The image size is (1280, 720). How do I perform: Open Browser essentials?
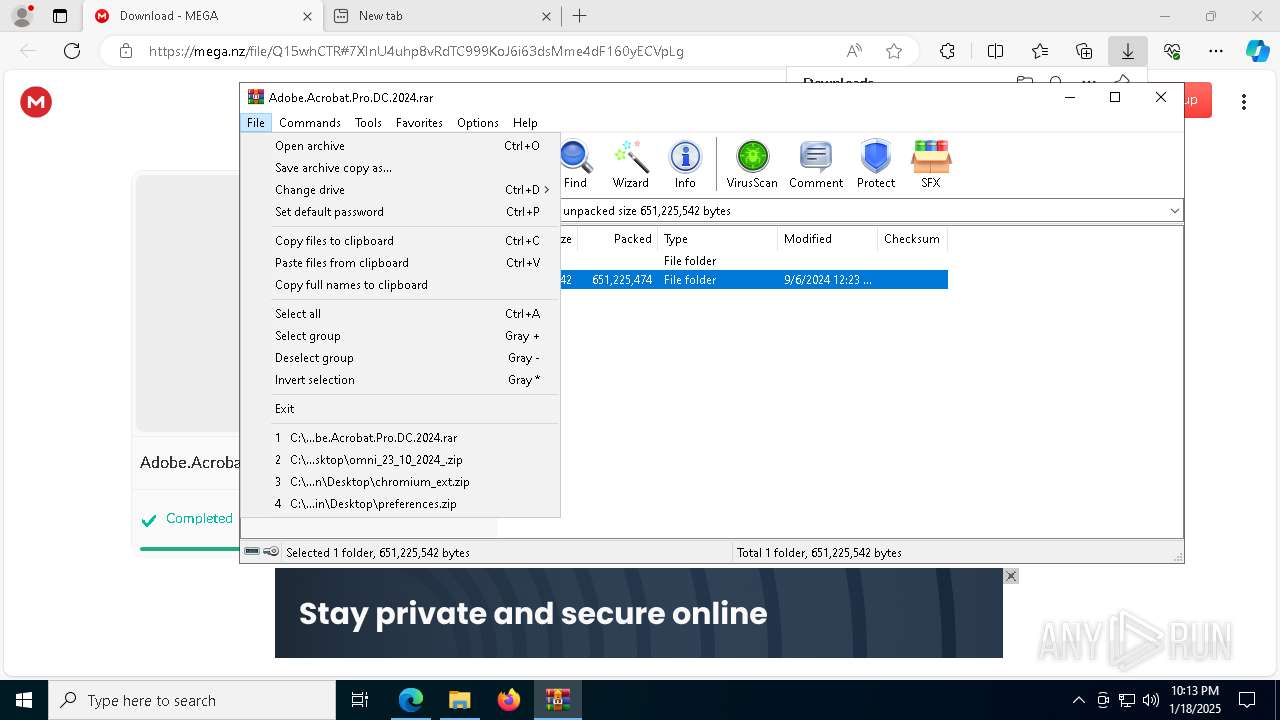pyautogui.click(x=1172, y=51)
